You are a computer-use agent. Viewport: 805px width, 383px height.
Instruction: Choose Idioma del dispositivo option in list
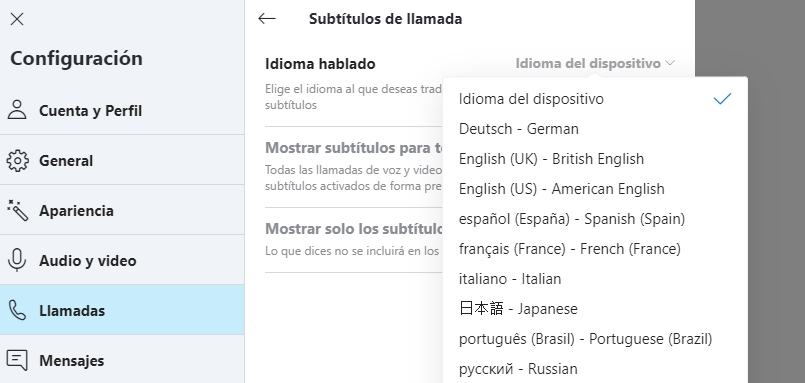coord(595,99)
